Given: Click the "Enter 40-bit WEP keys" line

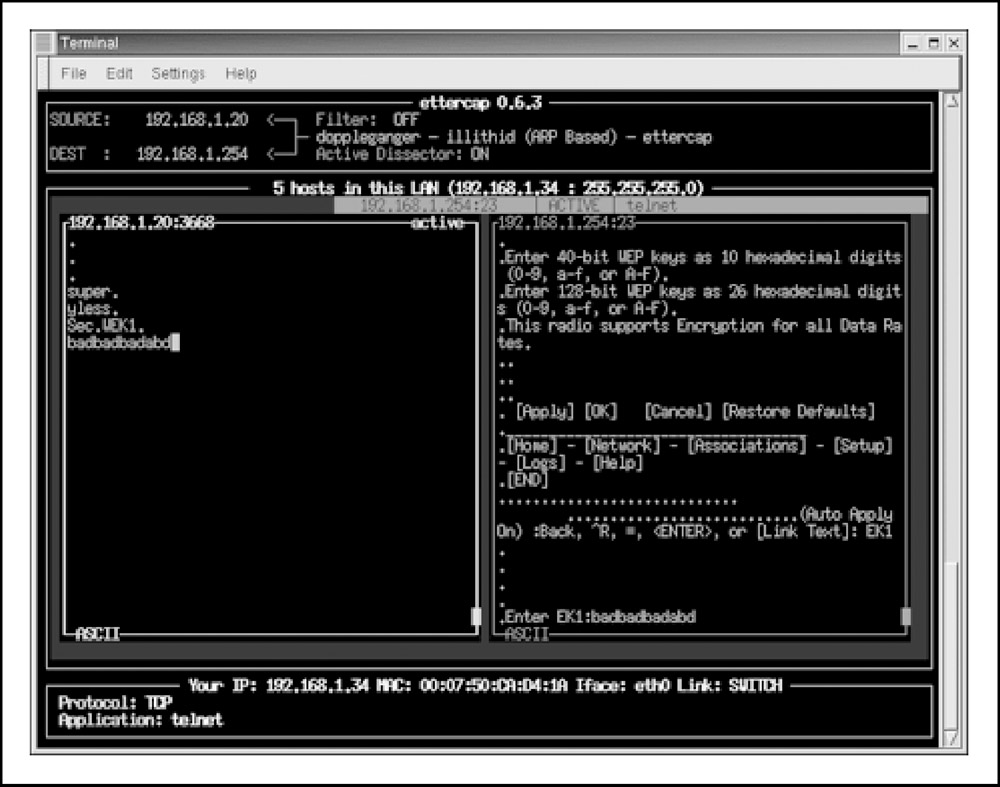Looking at the screenshot, I should coord(700,266).
